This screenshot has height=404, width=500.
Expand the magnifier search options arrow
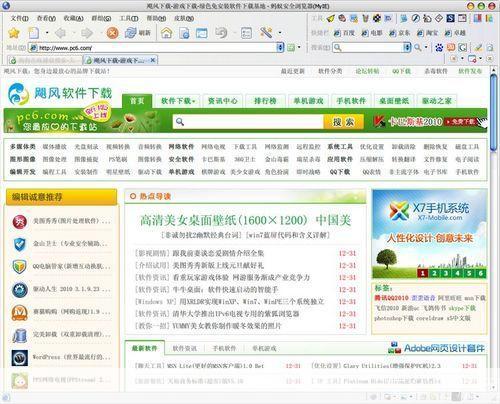(426, 48)
